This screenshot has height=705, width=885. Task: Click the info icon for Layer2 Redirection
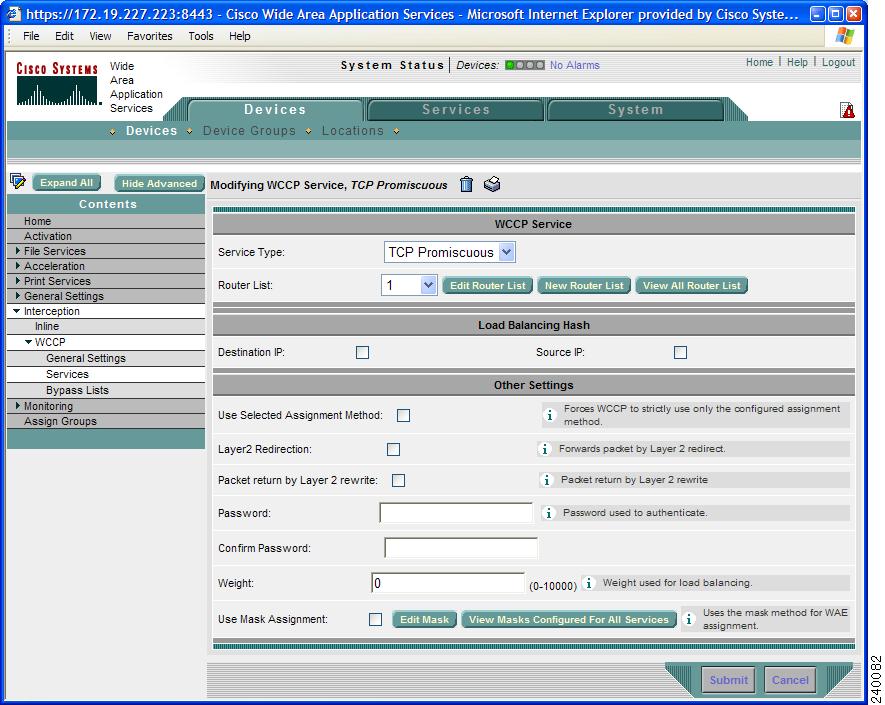(x=544, y=449)
